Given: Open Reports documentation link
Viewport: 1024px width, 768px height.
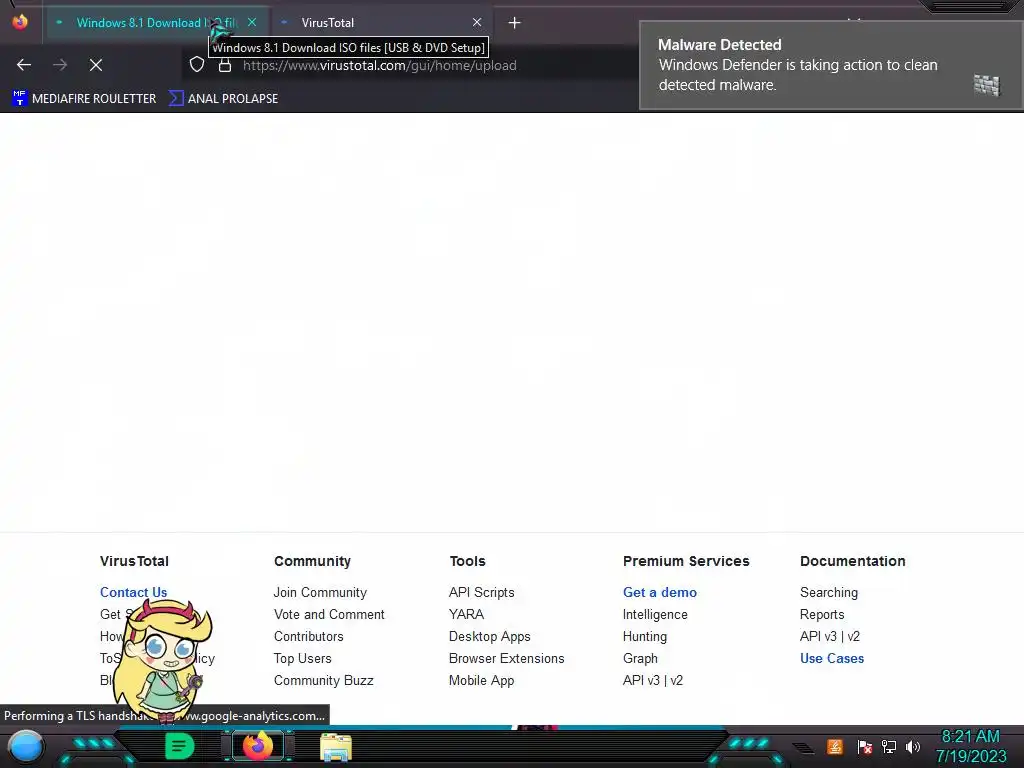Looking at the screenshot, I should (x=822, y=615).
